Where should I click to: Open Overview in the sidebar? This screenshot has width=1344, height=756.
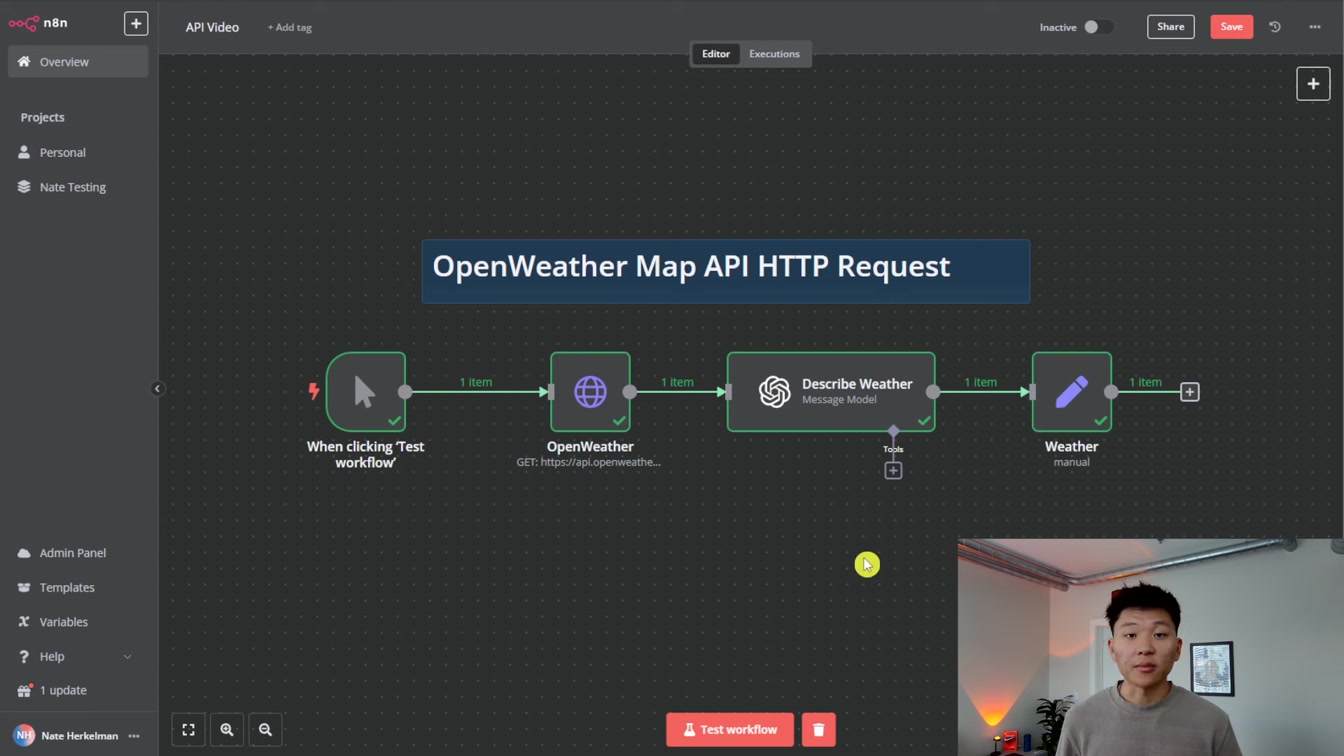(78, 62)
